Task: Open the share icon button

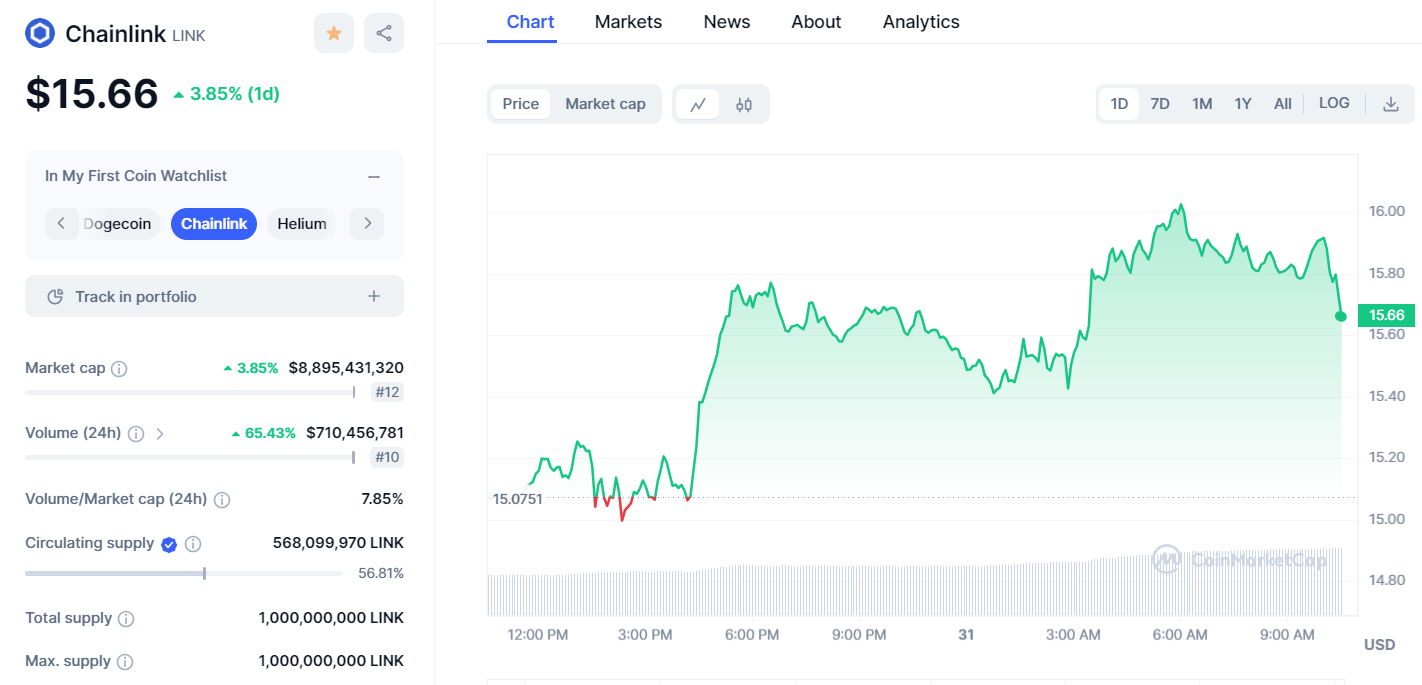Action: pos(384,33)
